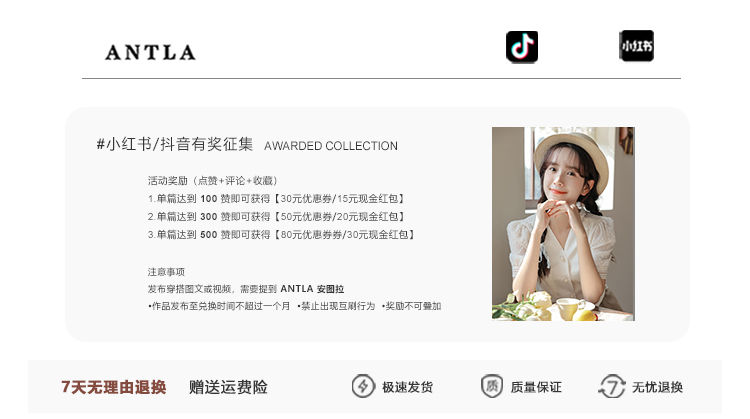Click the lightning bolt fast-shipping icon
Screen dimensions: 750x419
click(x=363, y=386)
